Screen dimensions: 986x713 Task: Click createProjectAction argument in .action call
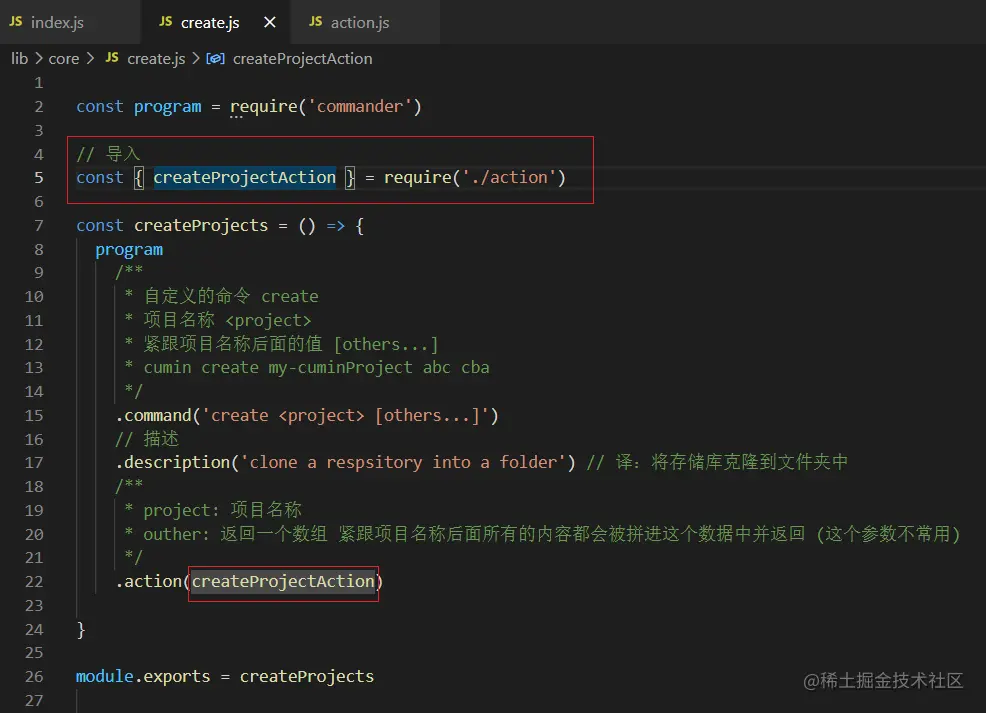[283, 582]
